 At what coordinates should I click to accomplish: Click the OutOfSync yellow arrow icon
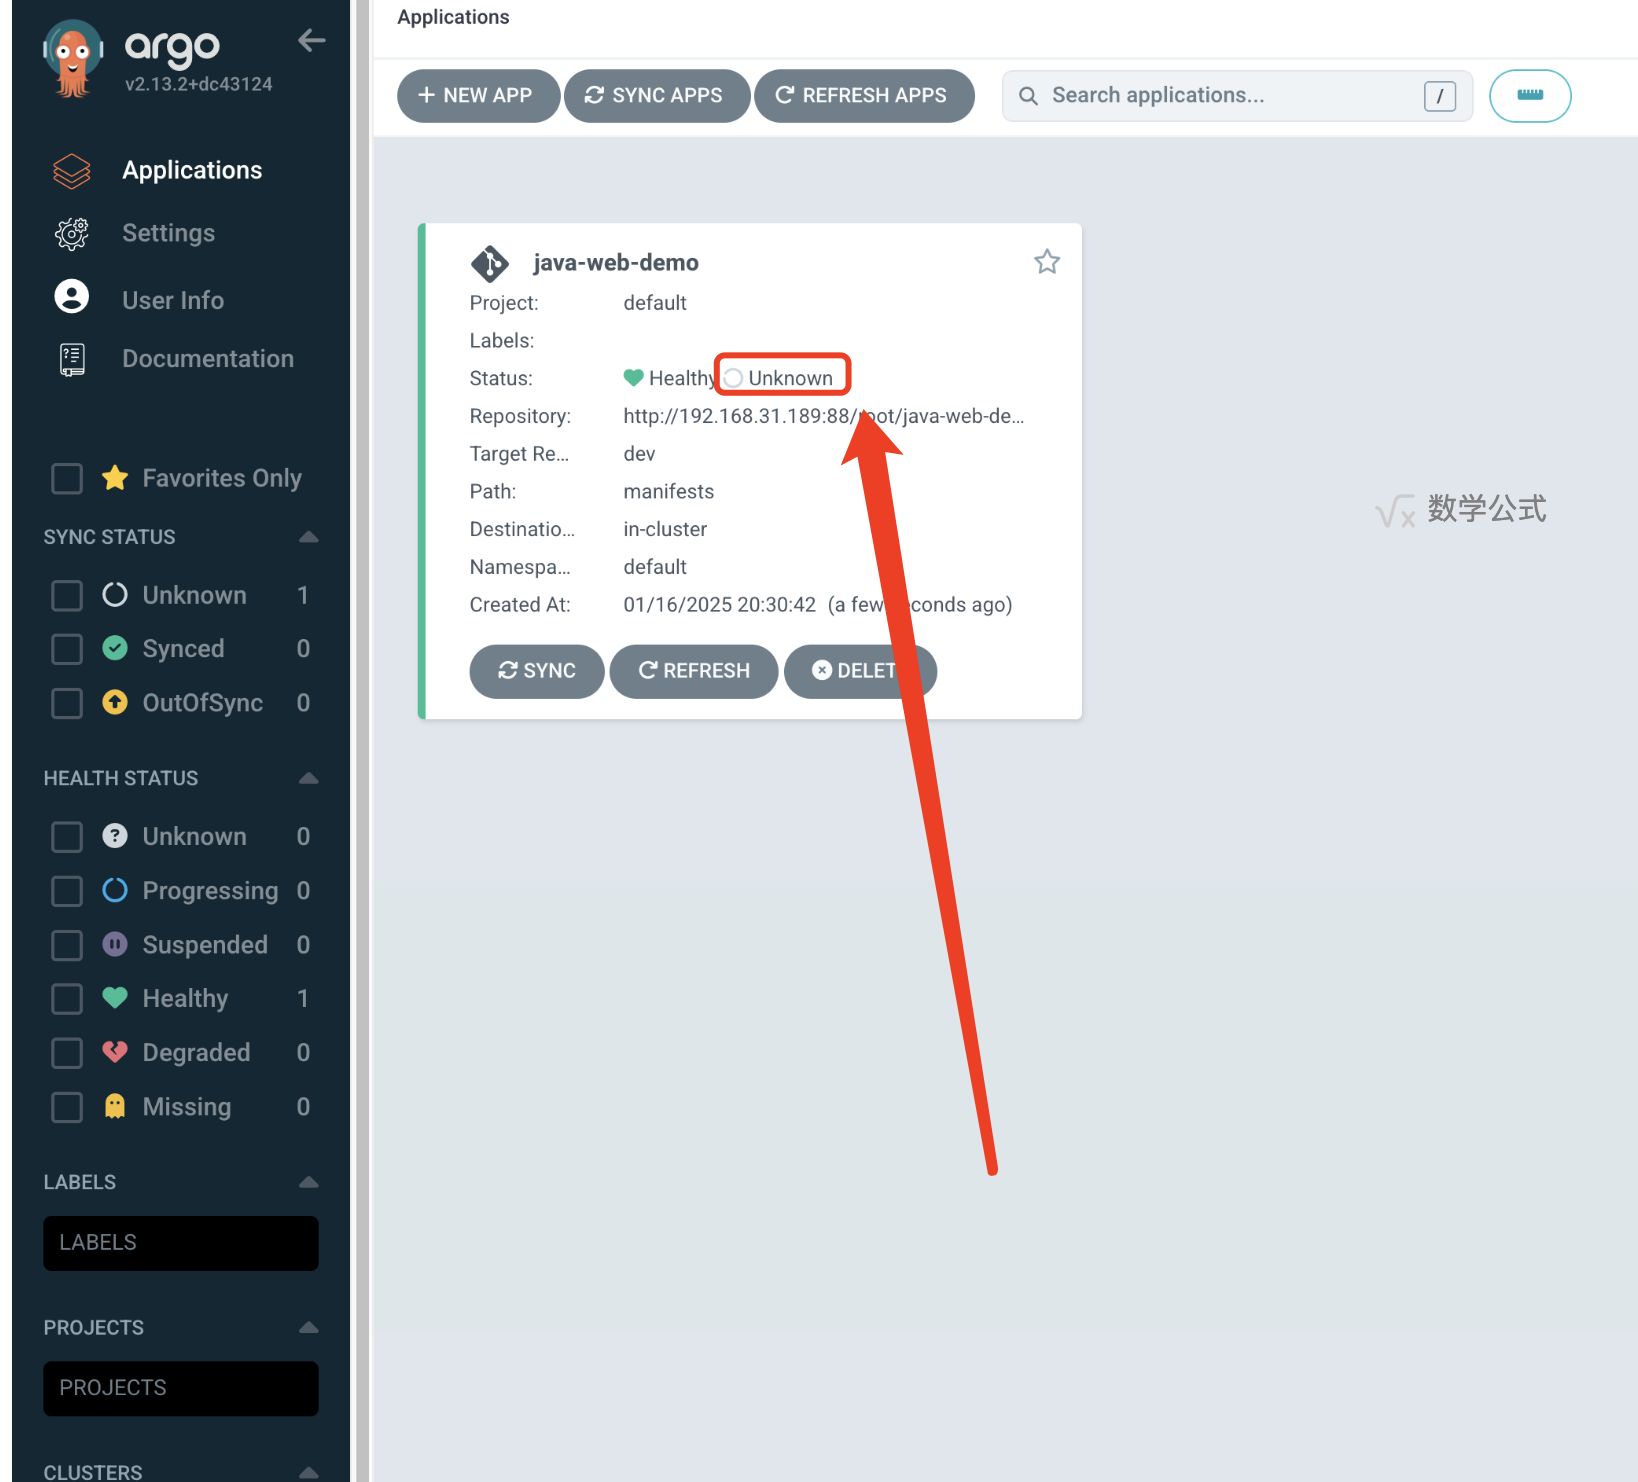(115, 702)
